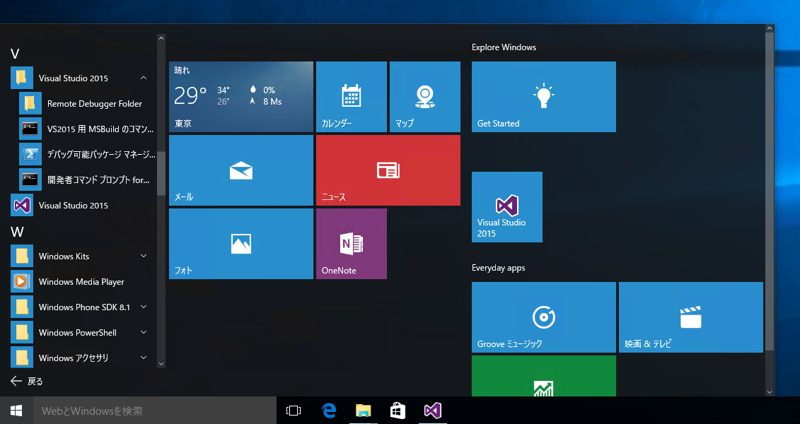Open the Get Started lightbulb tile
This screenshot has width=800, height=424.
543,96
